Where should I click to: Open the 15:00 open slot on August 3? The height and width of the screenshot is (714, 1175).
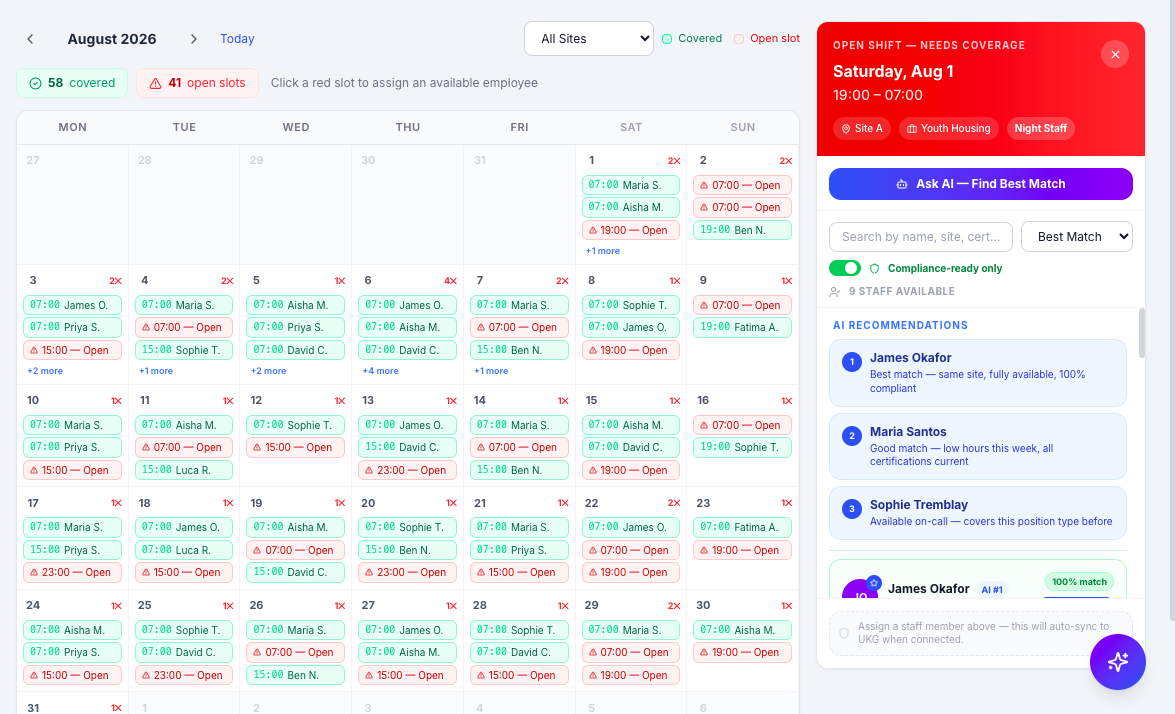pyautogui.click(x=72, y=350)
